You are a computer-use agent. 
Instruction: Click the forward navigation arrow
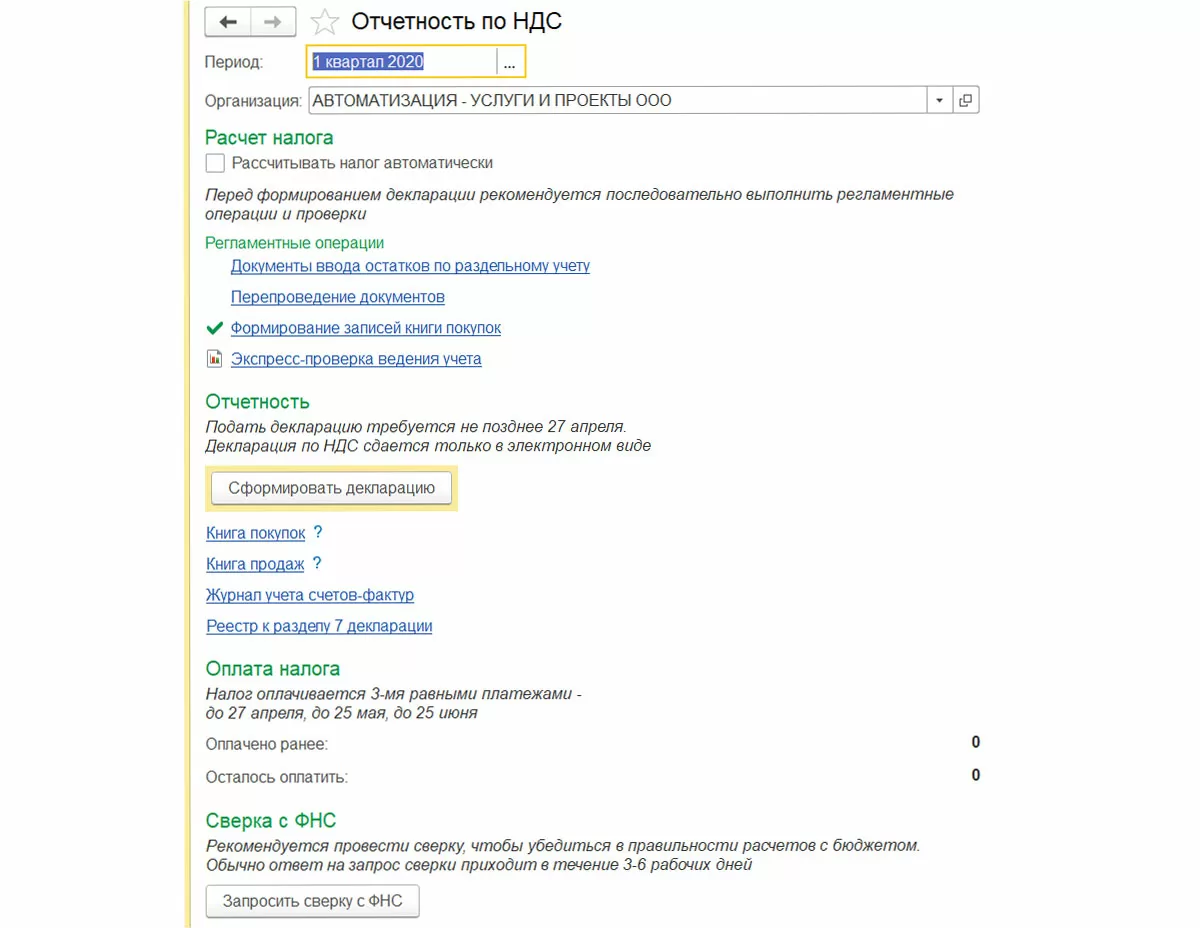click(273, 22)
